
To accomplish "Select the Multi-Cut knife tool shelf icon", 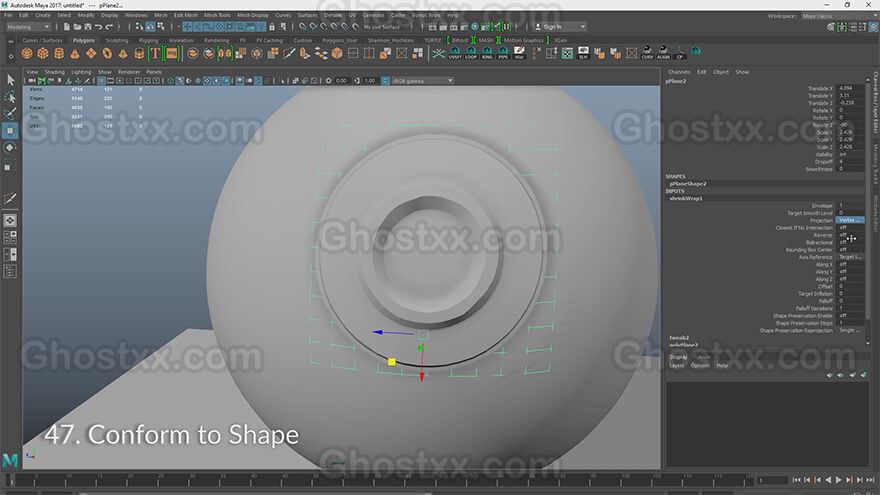I will point(288,53).
